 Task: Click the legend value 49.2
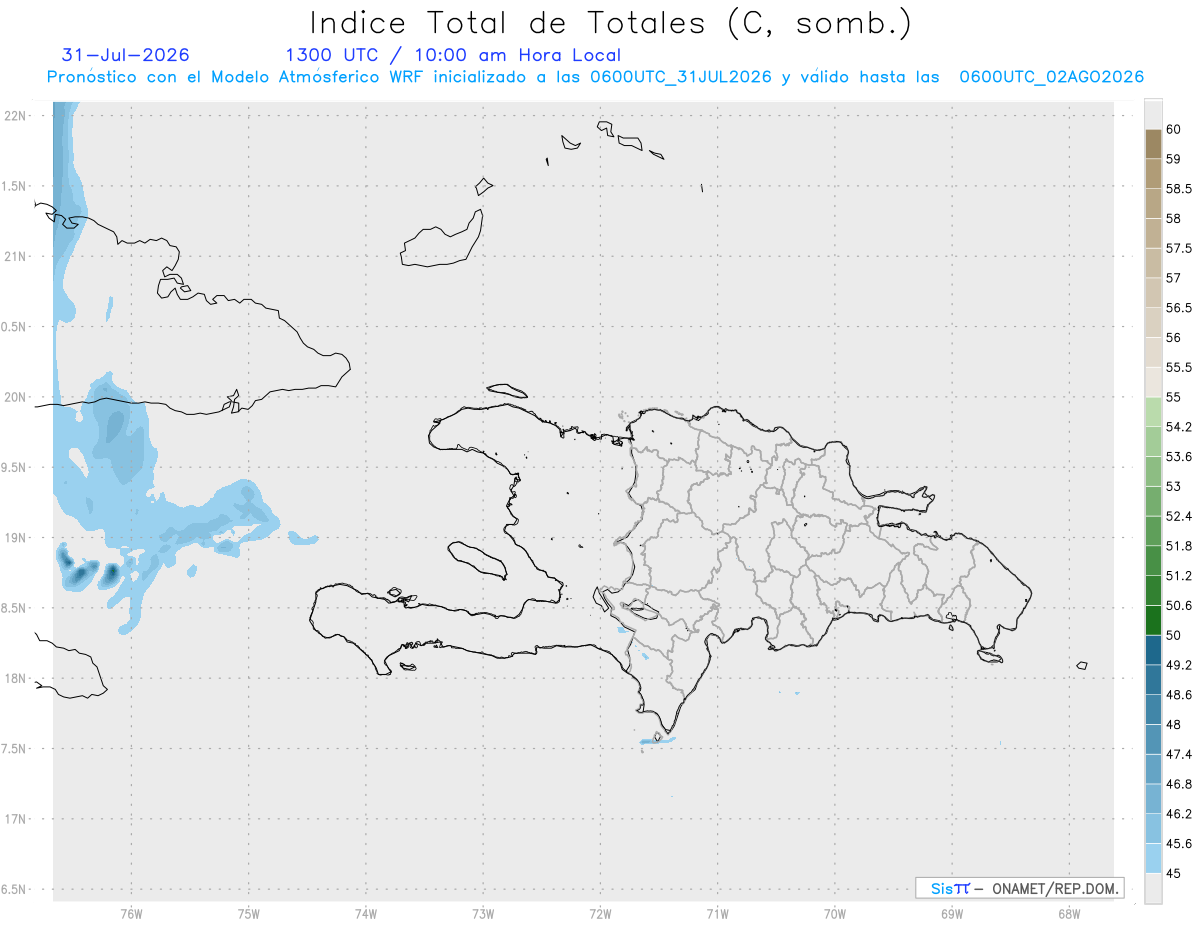[1178, 665]
